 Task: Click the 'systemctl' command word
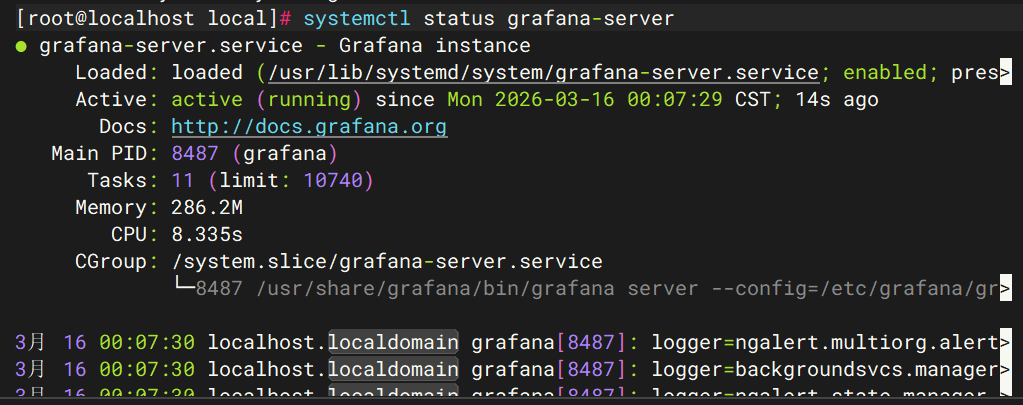coord(357,18)
